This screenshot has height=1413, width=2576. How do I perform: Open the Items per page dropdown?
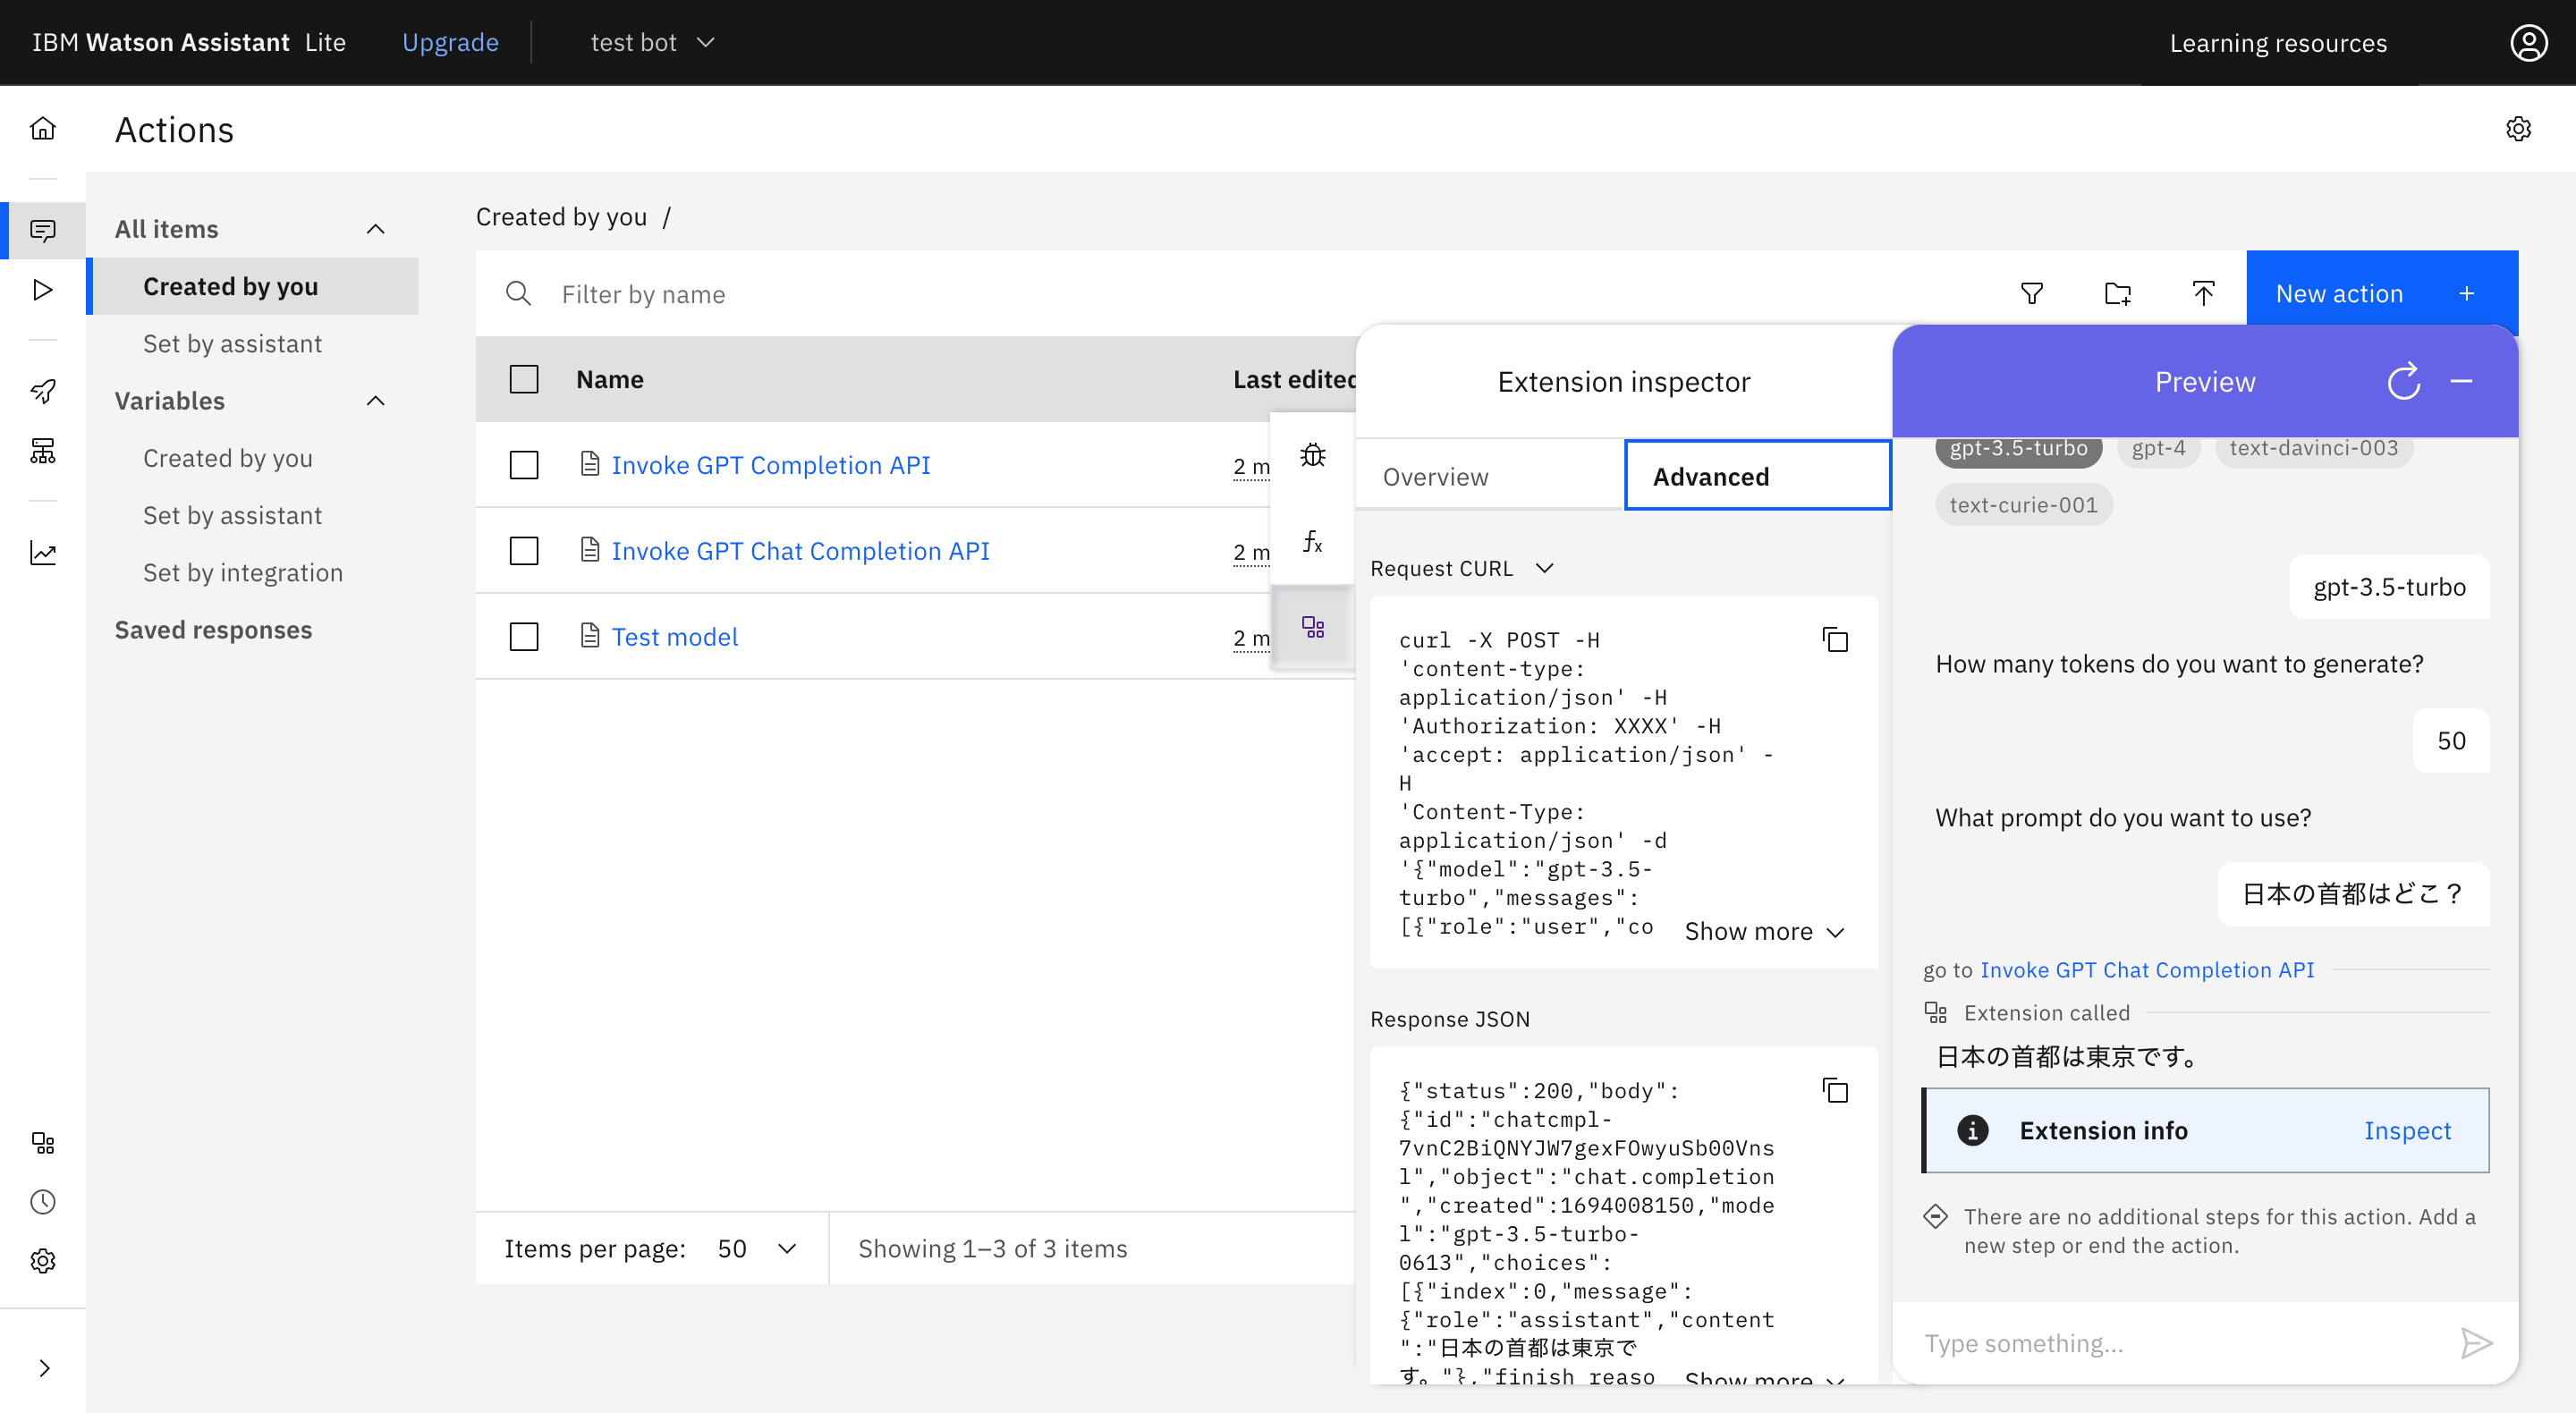coord(757,1248)
